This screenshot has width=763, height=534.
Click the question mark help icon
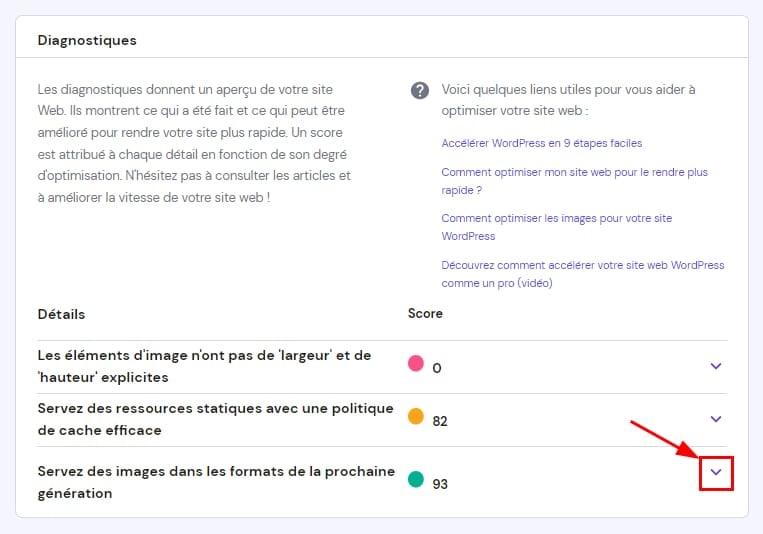[x=420, y=90]
